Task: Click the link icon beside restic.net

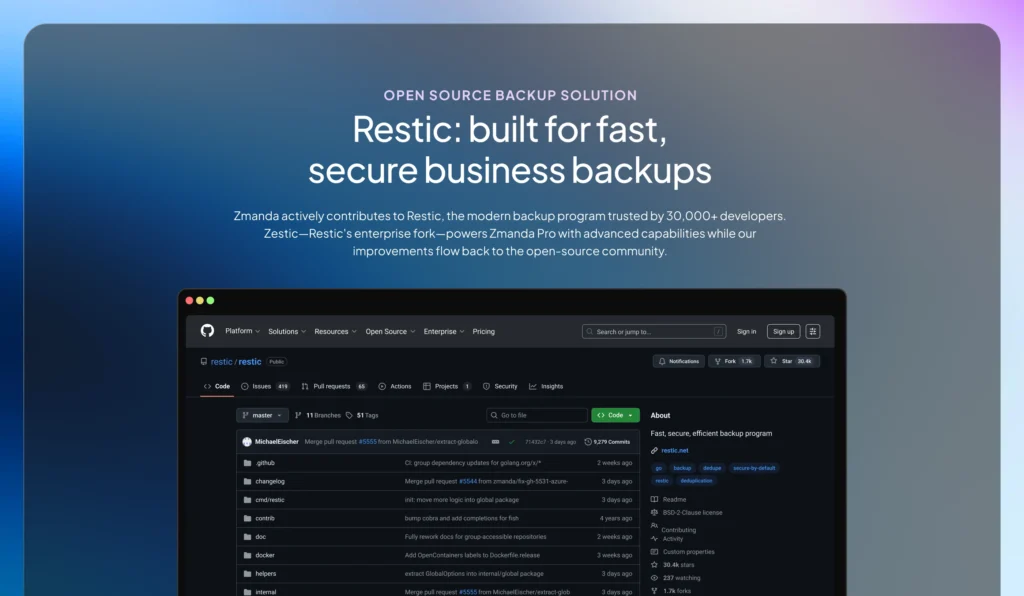Action: coord(653,450)
